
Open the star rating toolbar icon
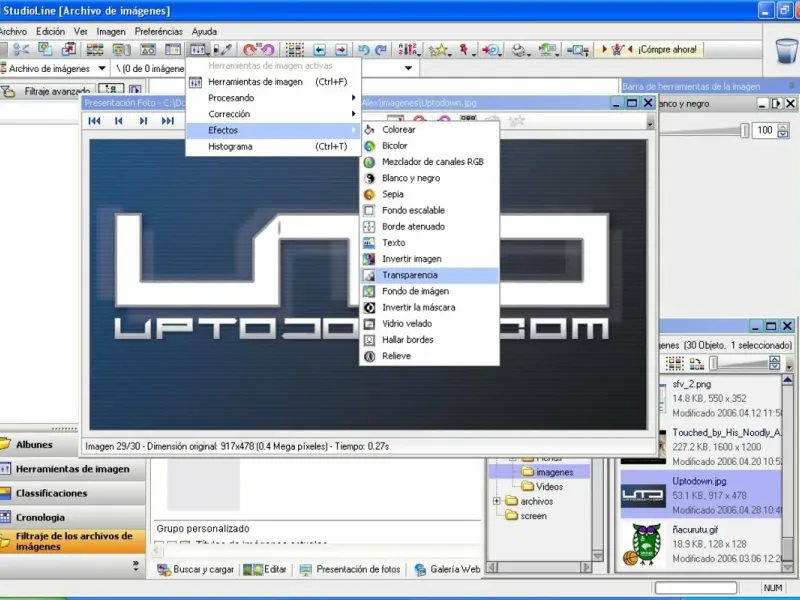[439, 49]
